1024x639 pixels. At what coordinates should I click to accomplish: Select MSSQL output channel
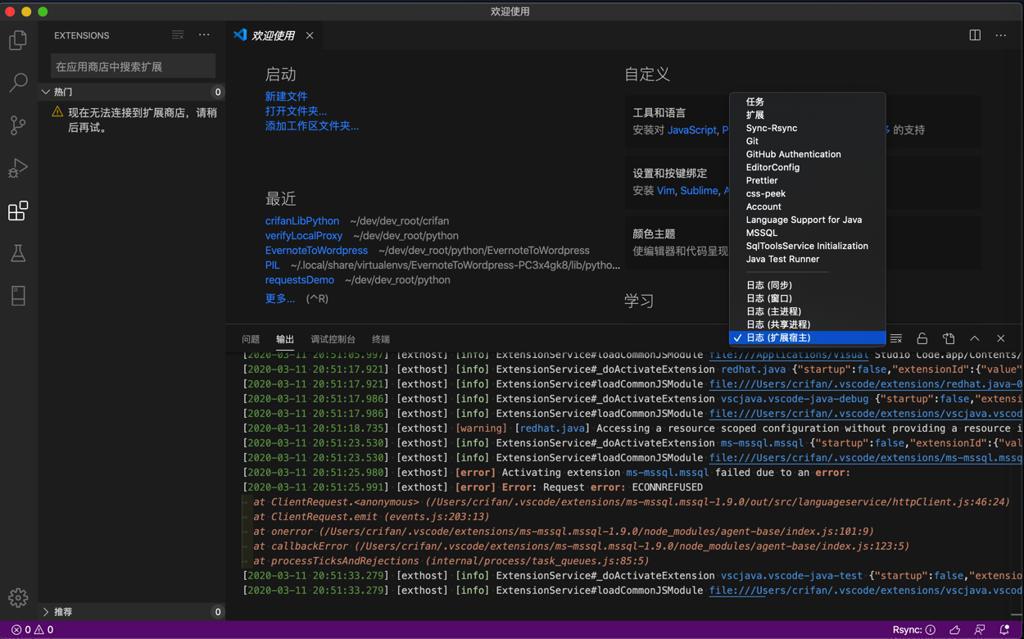click(807, 233)
